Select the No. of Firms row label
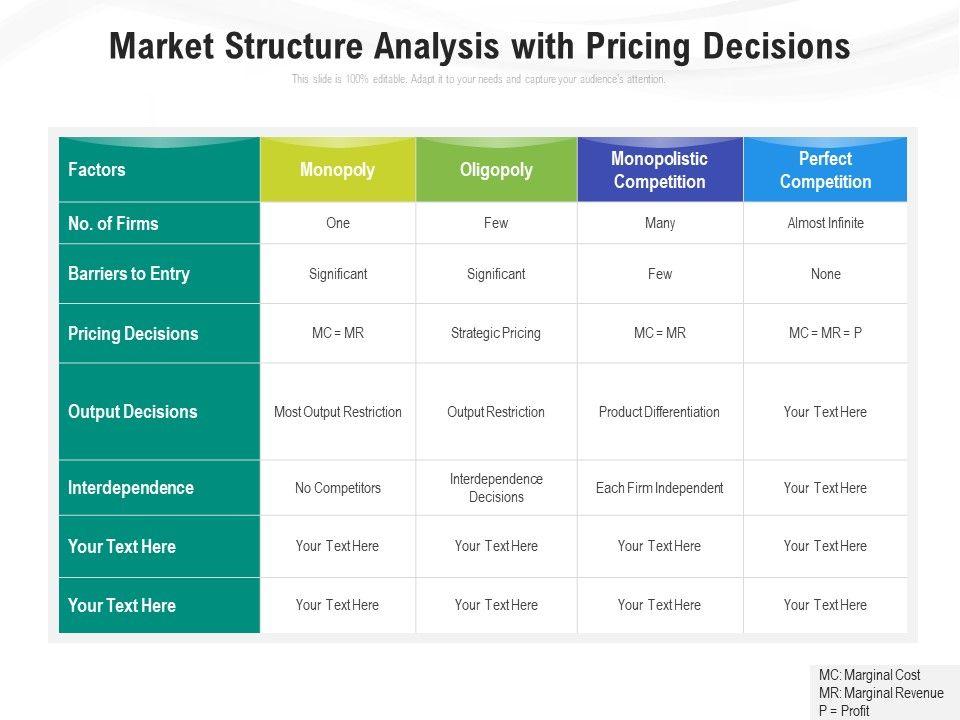This screenshot has width=960, height=720. pyautogui.click(x=113, y=224)
